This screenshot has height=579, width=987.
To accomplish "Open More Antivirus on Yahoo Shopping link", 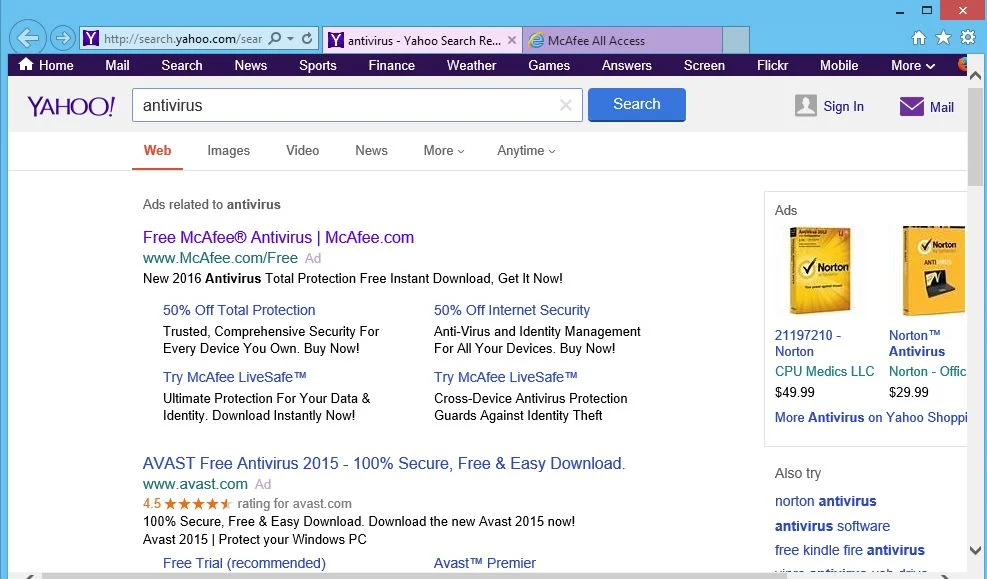I will (871, 417).
